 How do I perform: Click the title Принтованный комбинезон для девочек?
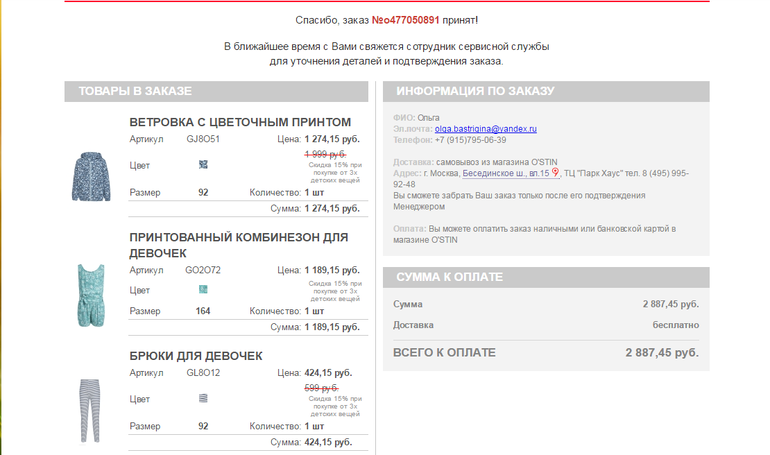pyautogui.click(x=238, y=245)
